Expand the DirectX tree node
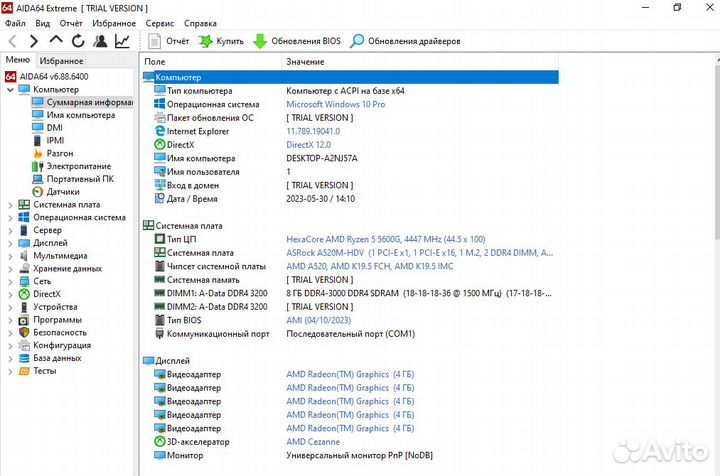This screenshot has height=476, width=720. (x=10, y=294)
